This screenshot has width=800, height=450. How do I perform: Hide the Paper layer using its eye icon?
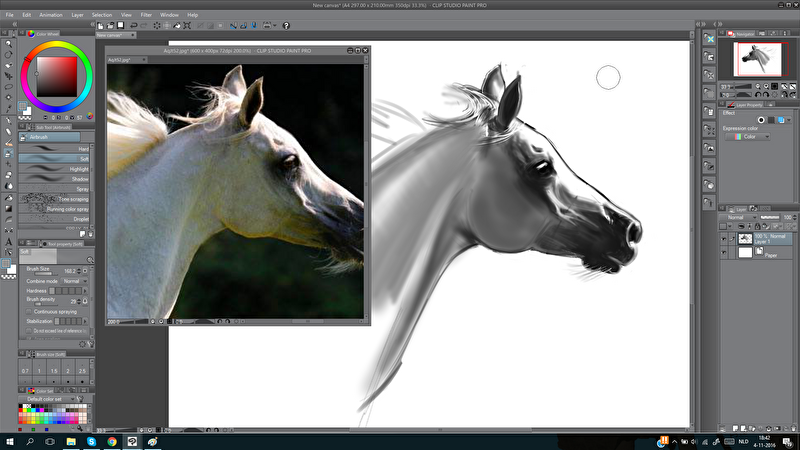(723, 253)
